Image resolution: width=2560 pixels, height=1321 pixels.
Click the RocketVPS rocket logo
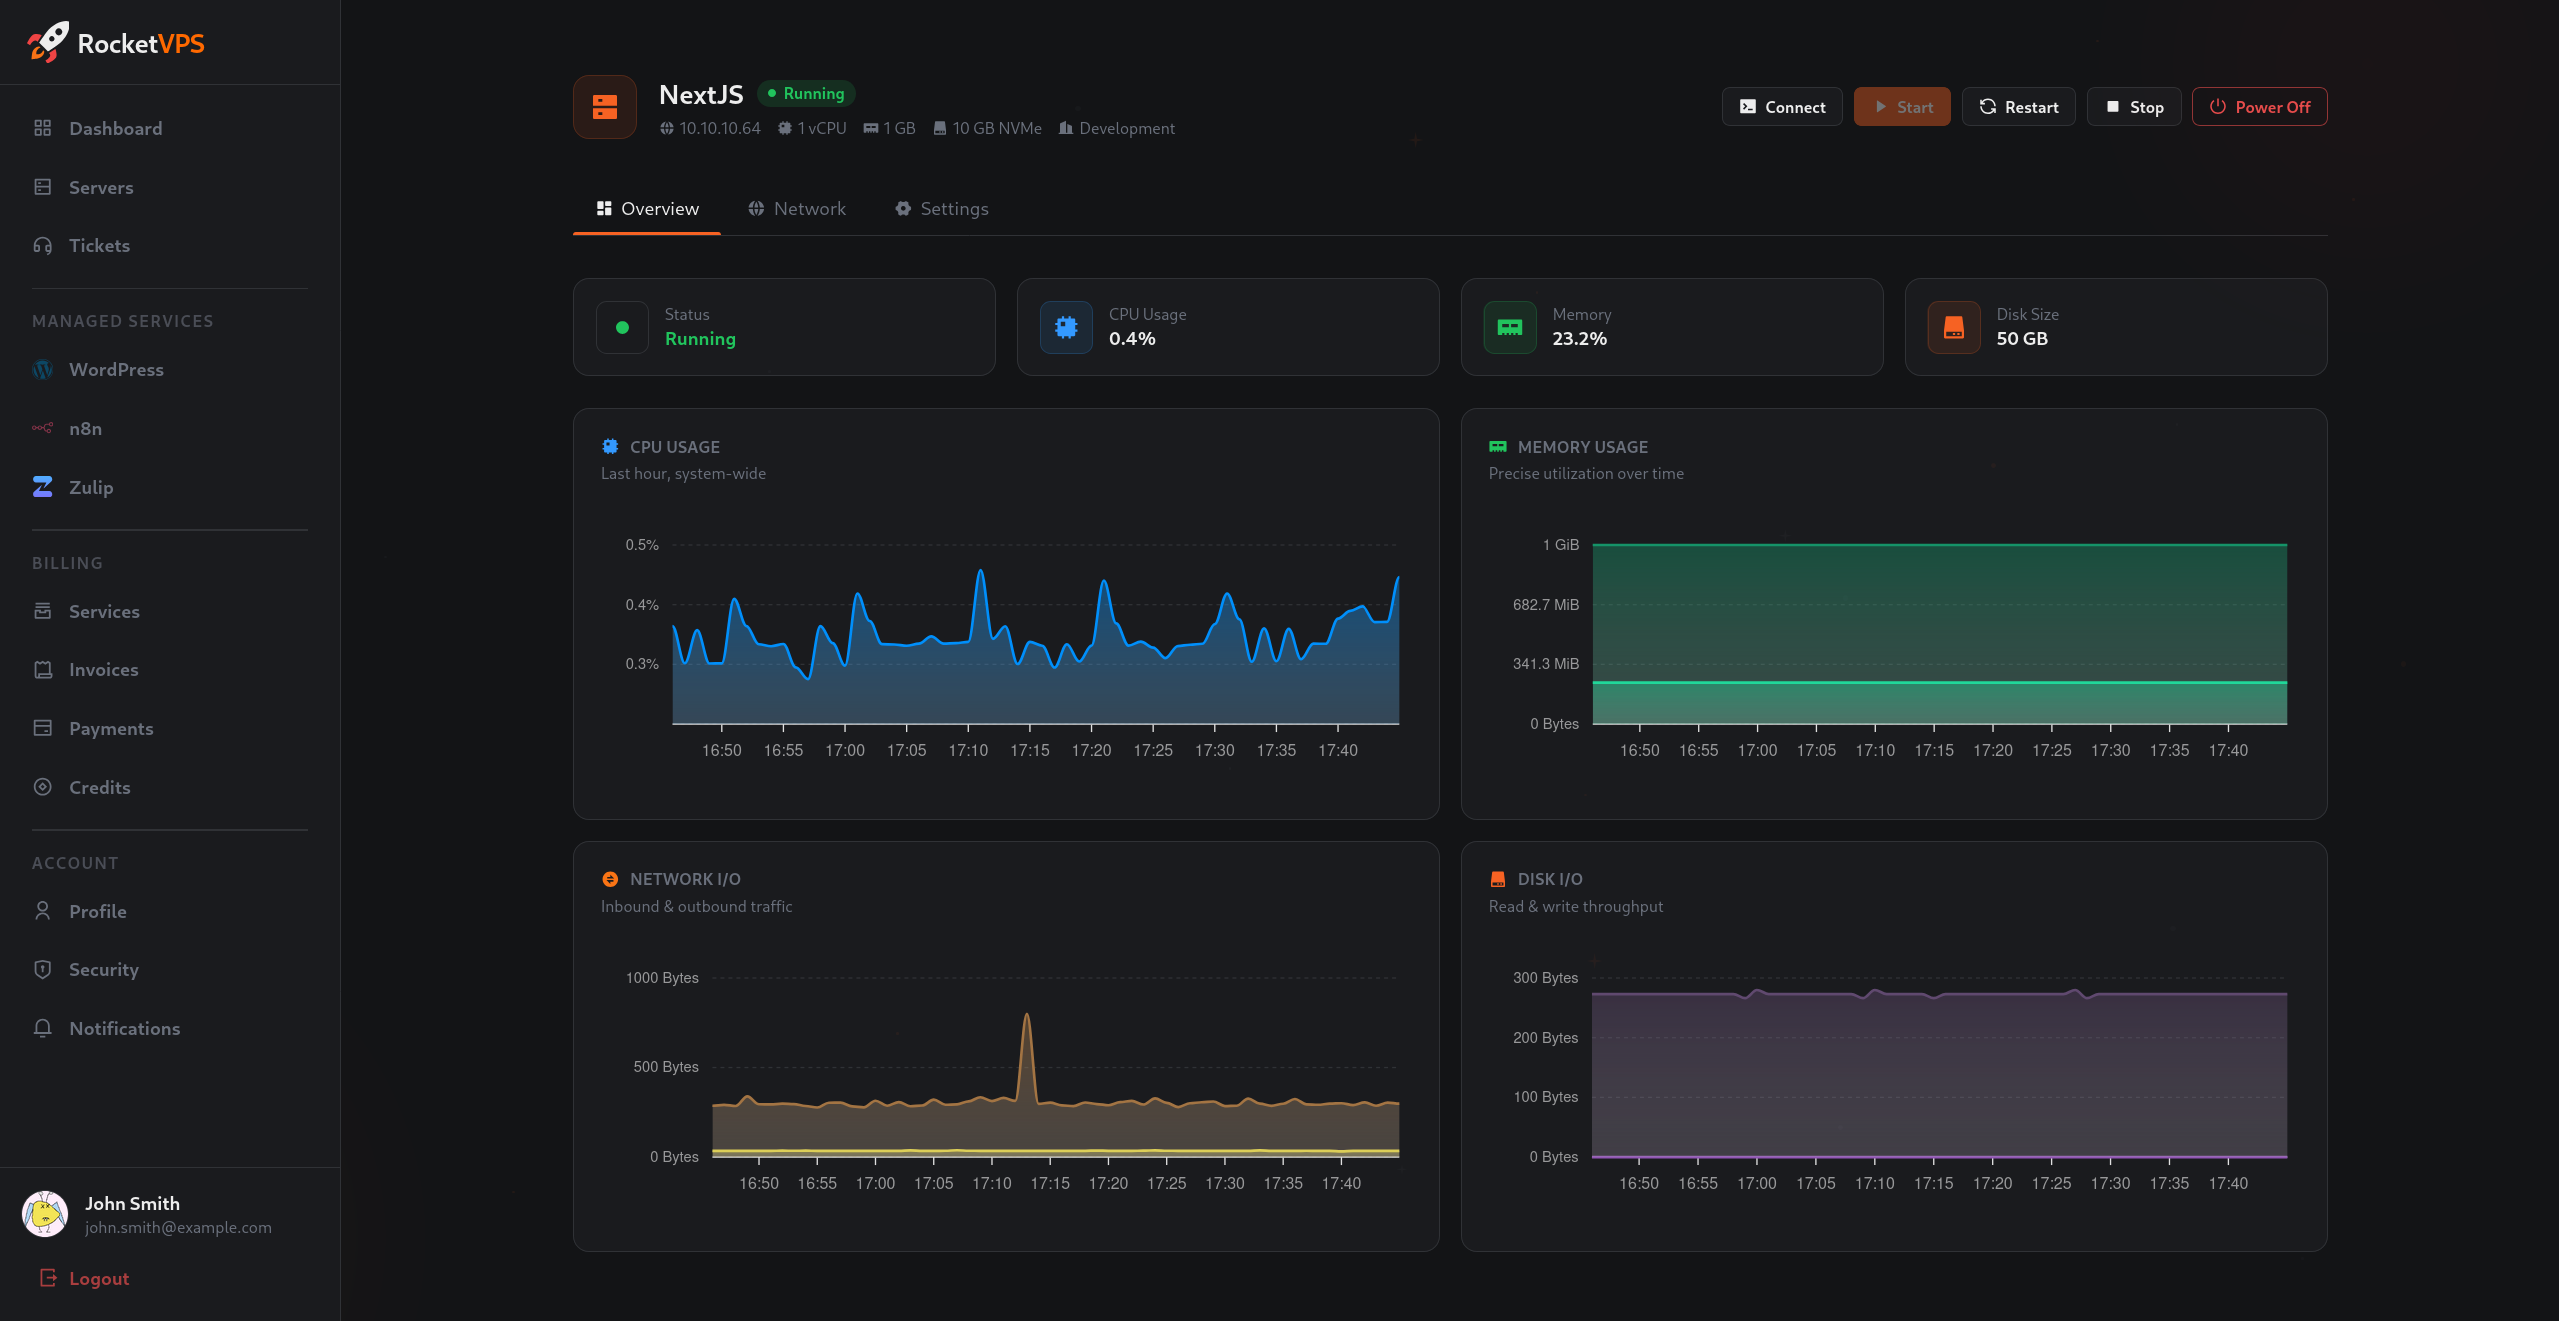(48, 42)
